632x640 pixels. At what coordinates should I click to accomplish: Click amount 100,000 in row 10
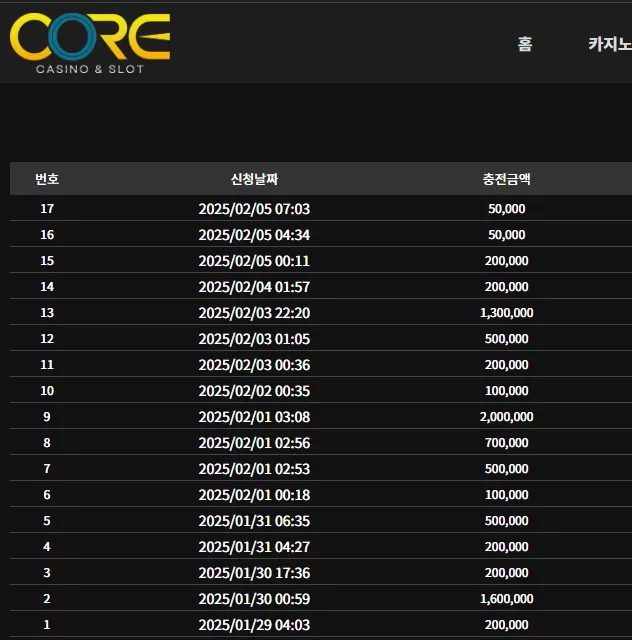point(507,391)
